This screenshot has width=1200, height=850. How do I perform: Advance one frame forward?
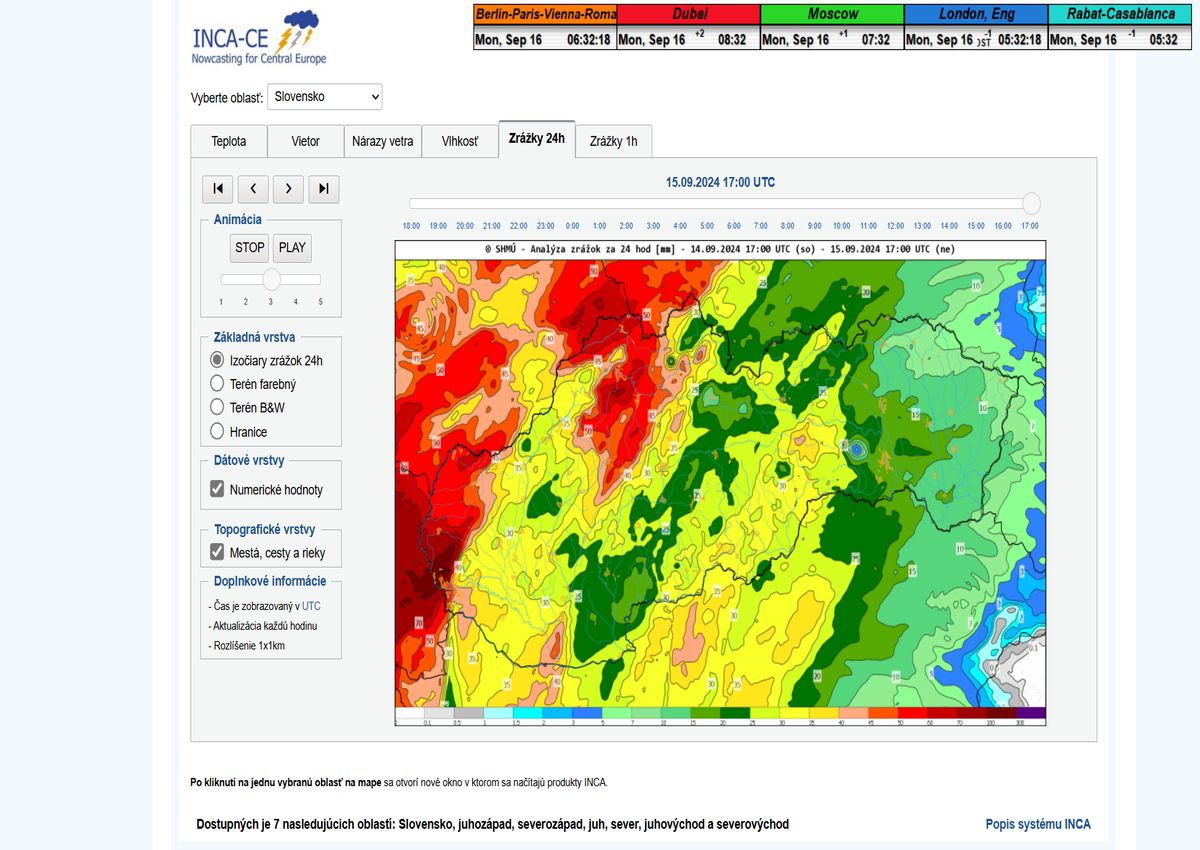288,188
